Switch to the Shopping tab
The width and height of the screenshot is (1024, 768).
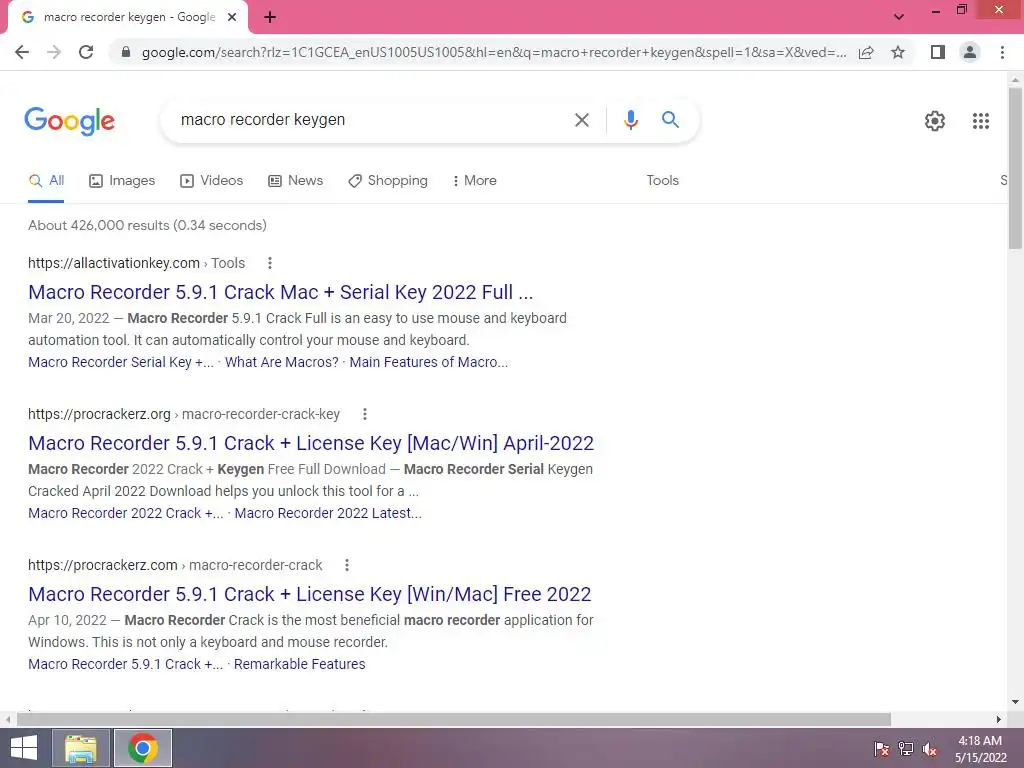click(x=388, y=181)
